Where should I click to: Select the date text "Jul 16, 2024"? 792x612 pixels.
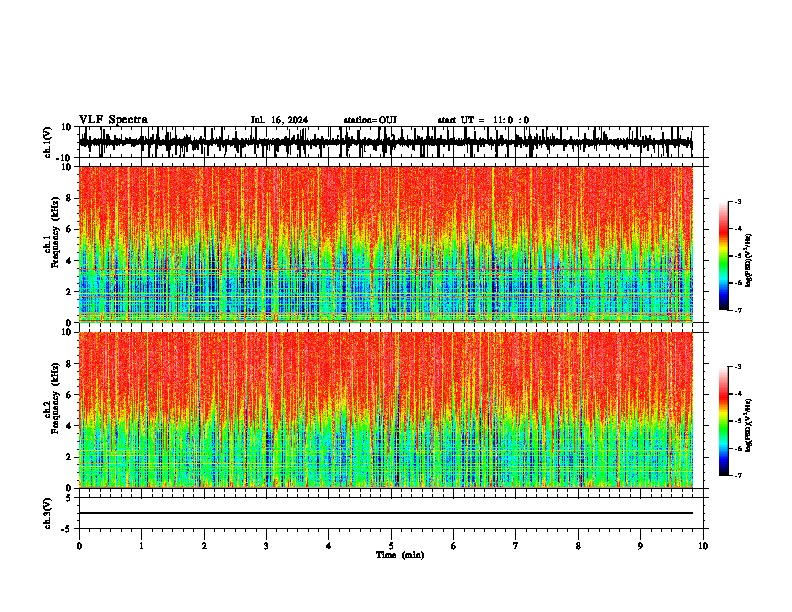point(279,120)
